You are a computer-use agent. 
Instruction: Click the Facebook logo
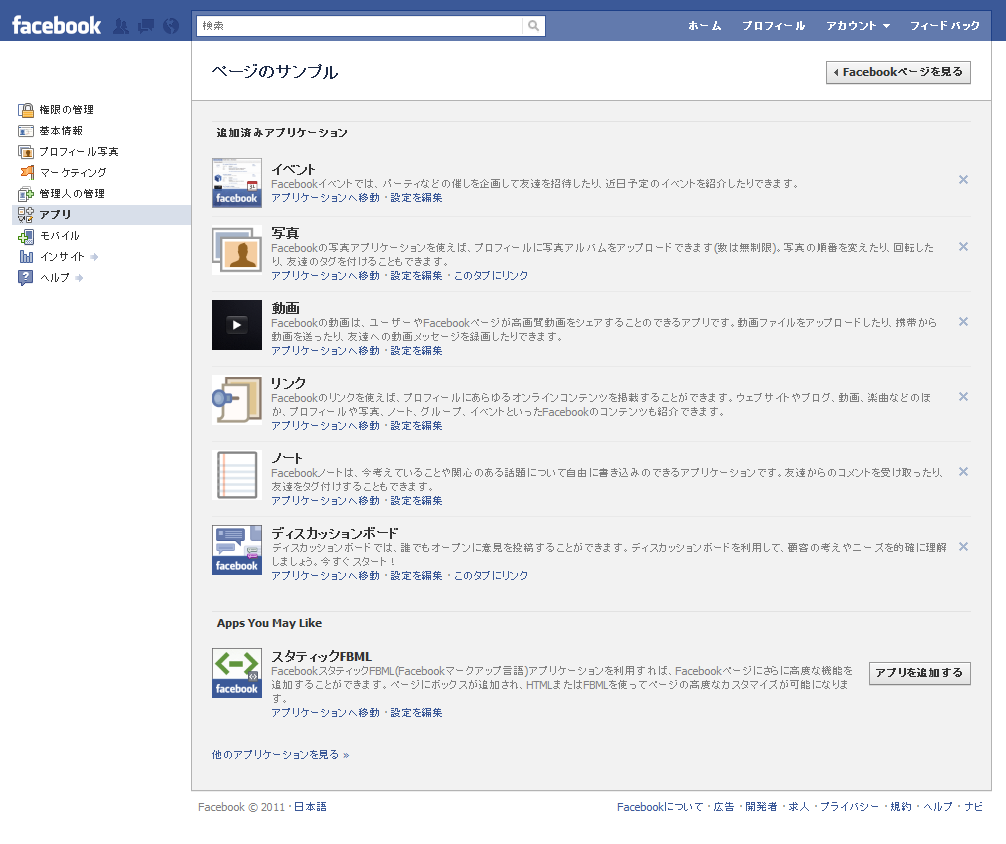[x=56, y=26]
